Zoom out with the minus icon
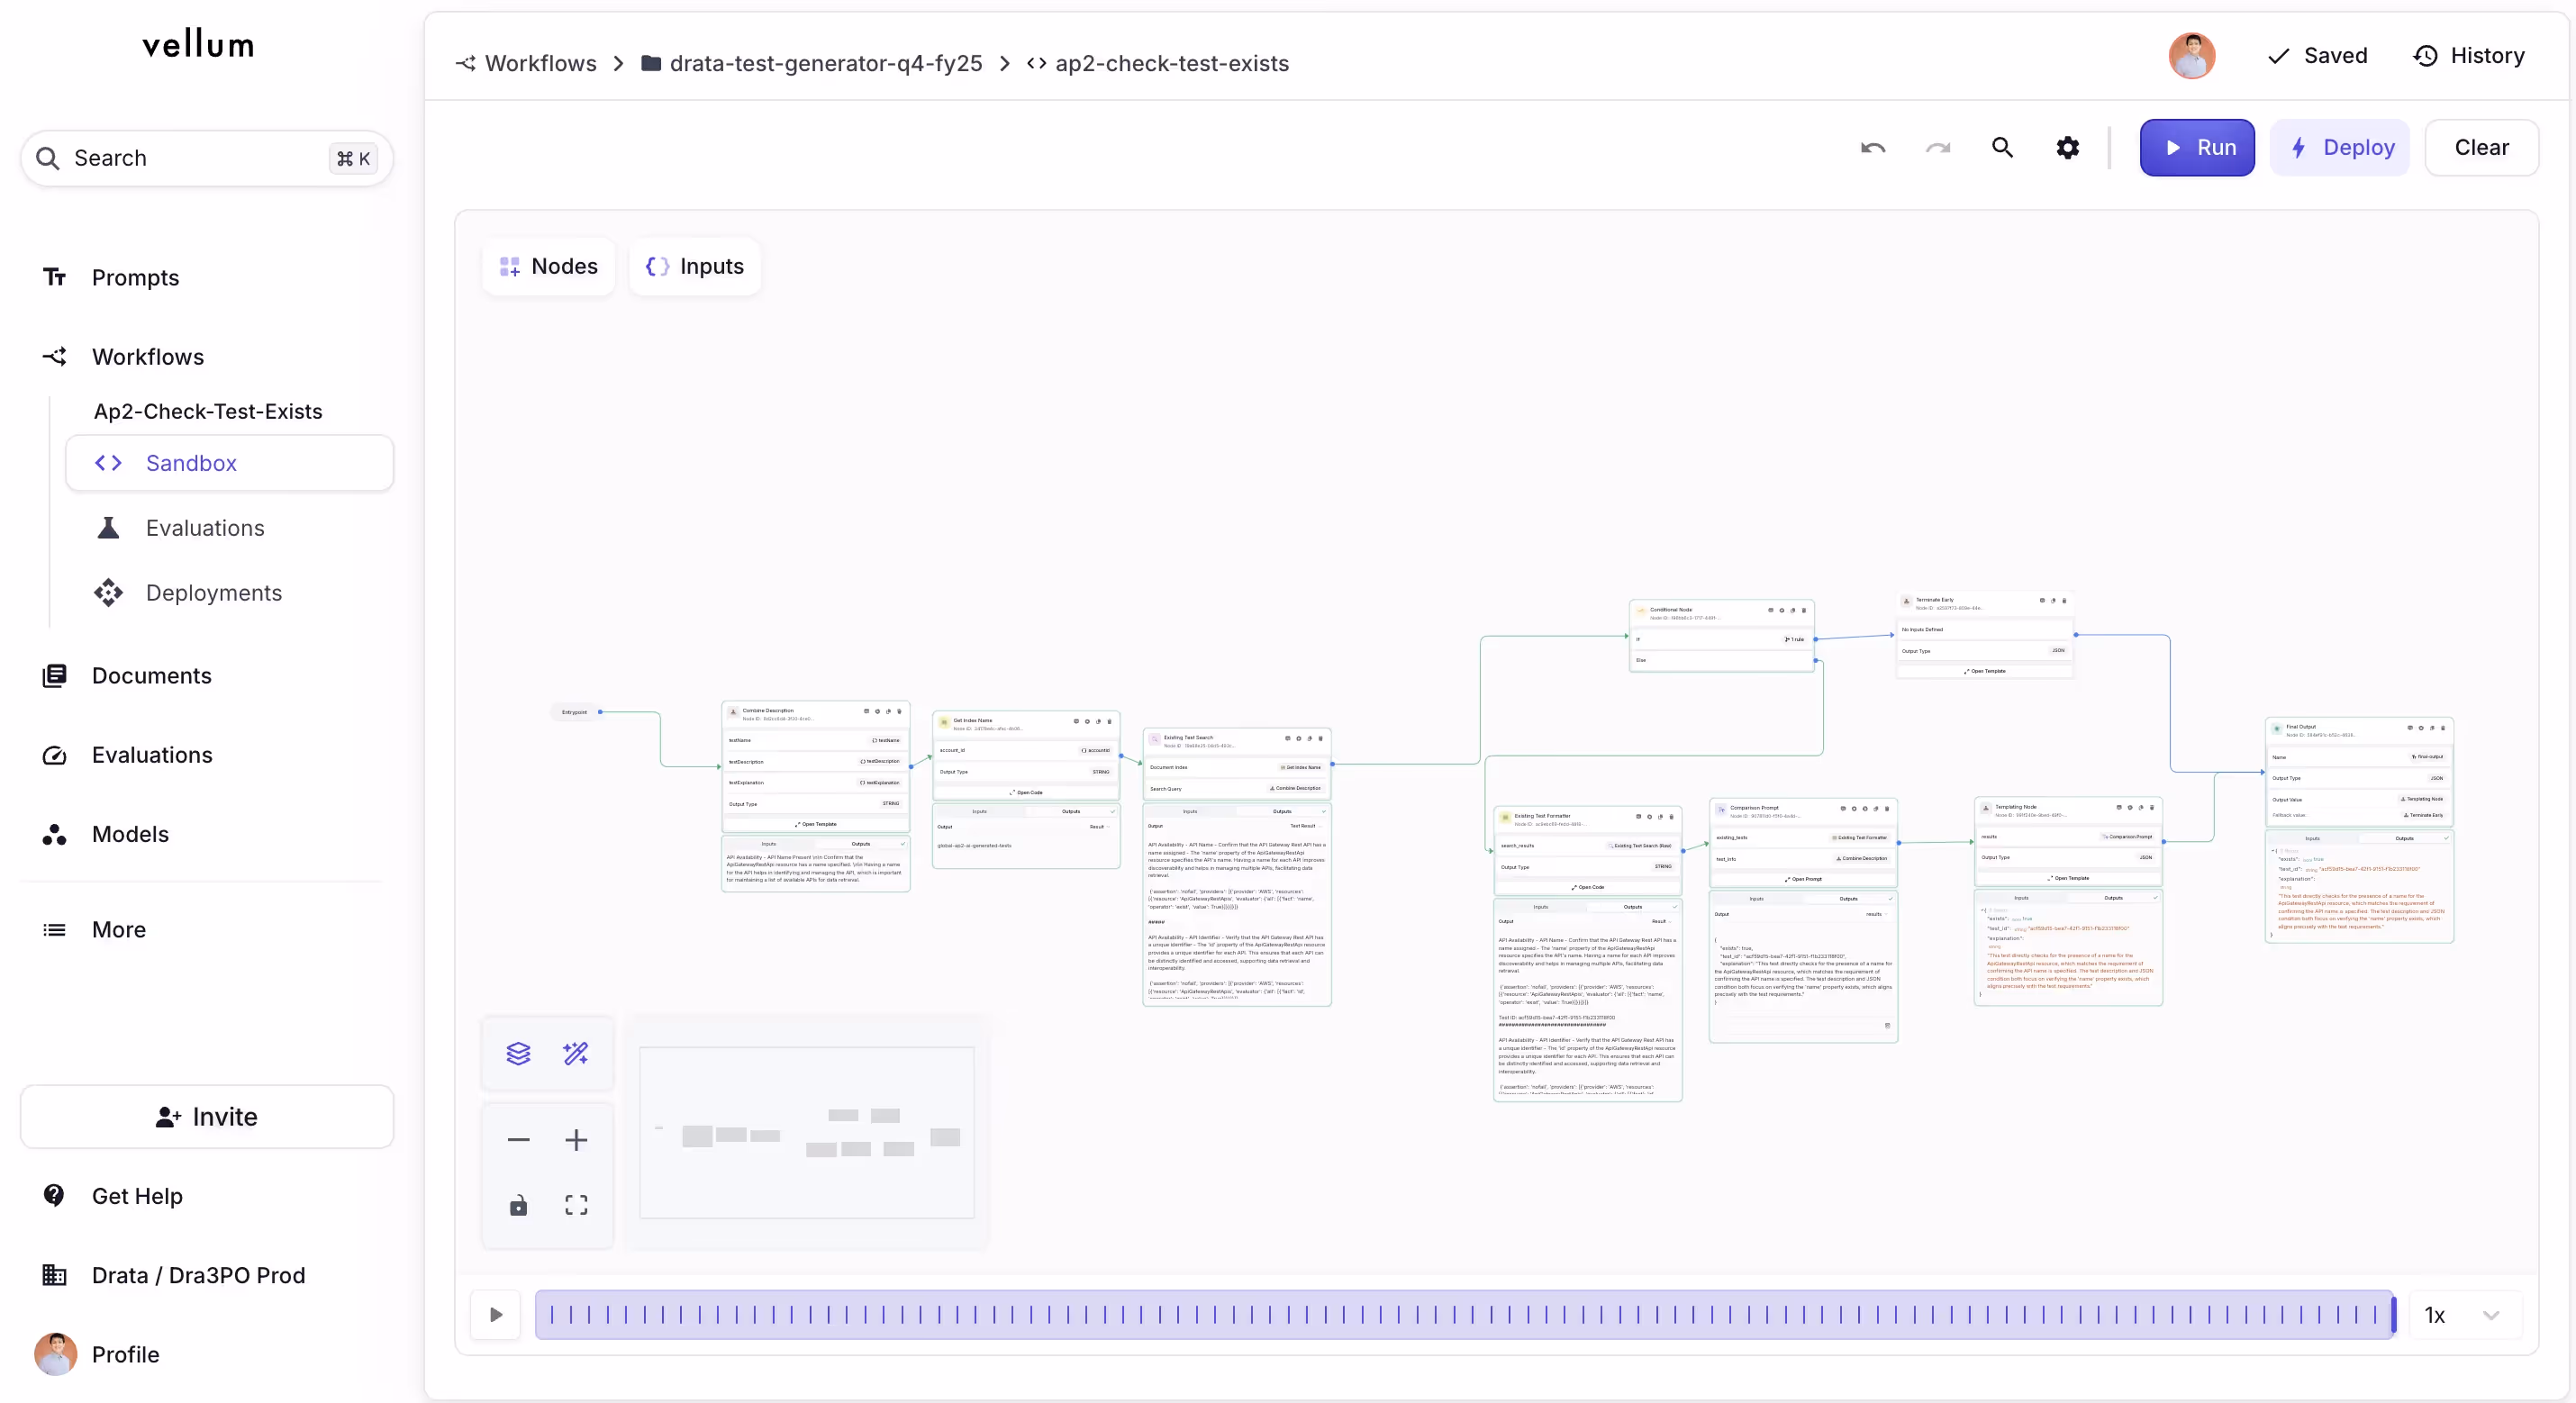This screenshot has width=2576, height=1403. 518,1140
